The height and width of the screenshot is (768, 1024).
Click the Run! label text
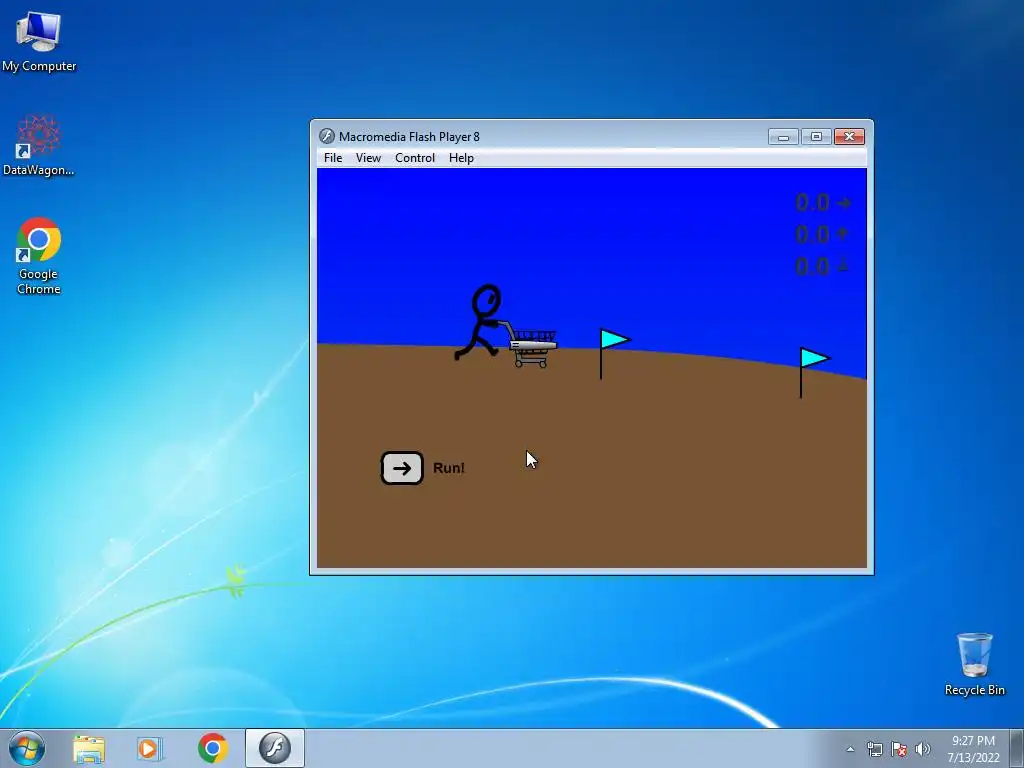click(449, 468)
